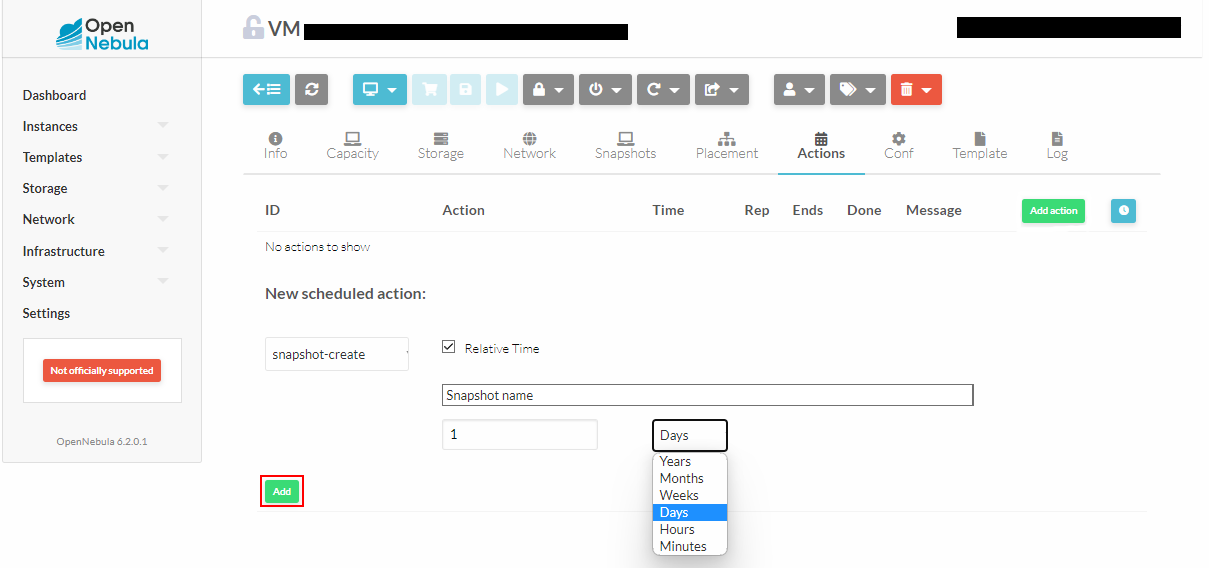Open the power off dropdown
This screenshot has height=568, width=1209.
[x=605, y=89]
